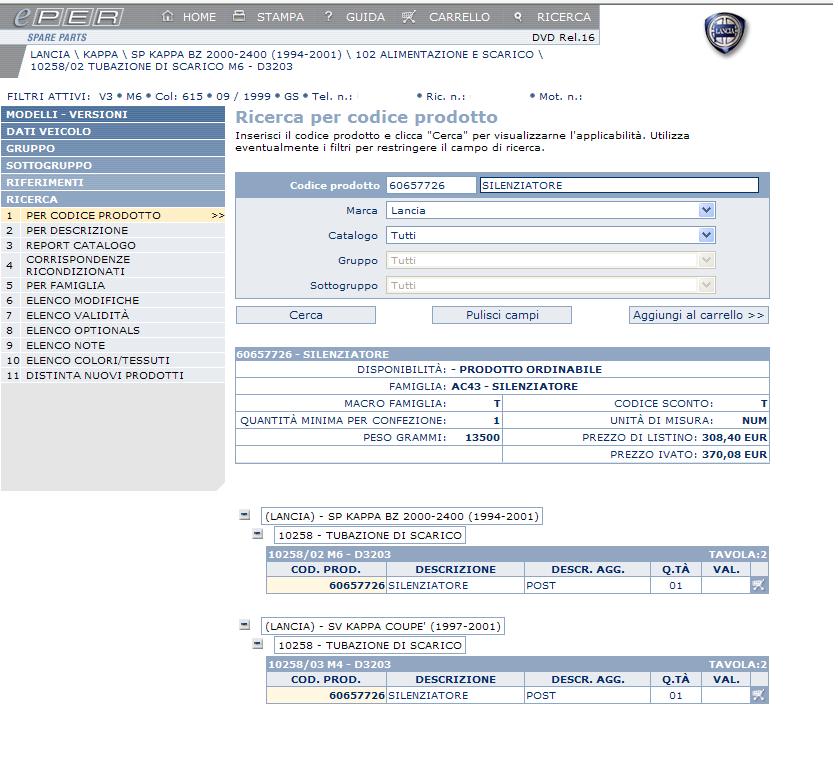The width and height of the screenshot is (838, 766).
Task: Select PER FAMIGLIA search
Action: coord(113,285)
